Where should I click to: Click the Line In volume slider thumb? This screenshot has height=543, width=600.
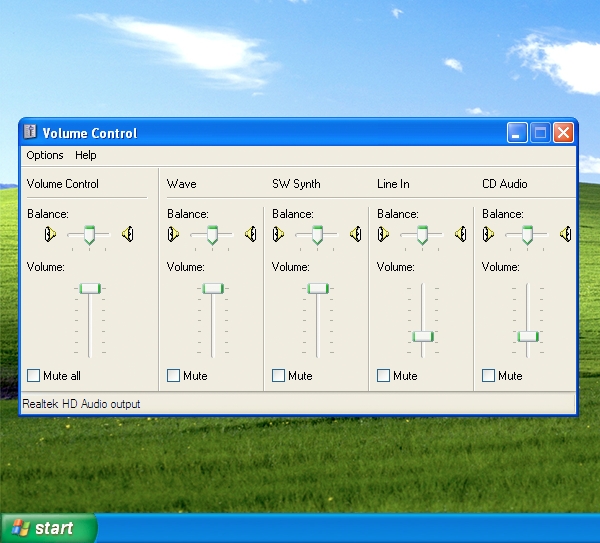(x=423, y=337)
